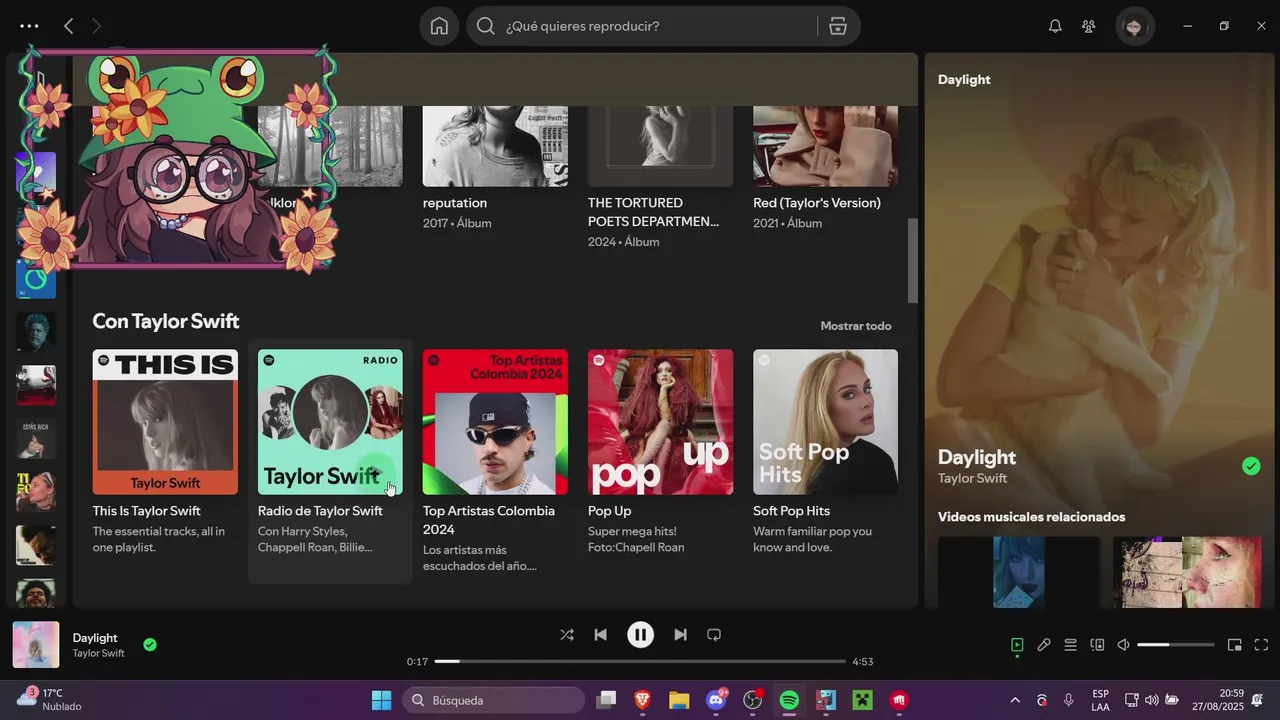Open the play queue icon
This screenshot has height=720, width=1280.
point(1070,645)
